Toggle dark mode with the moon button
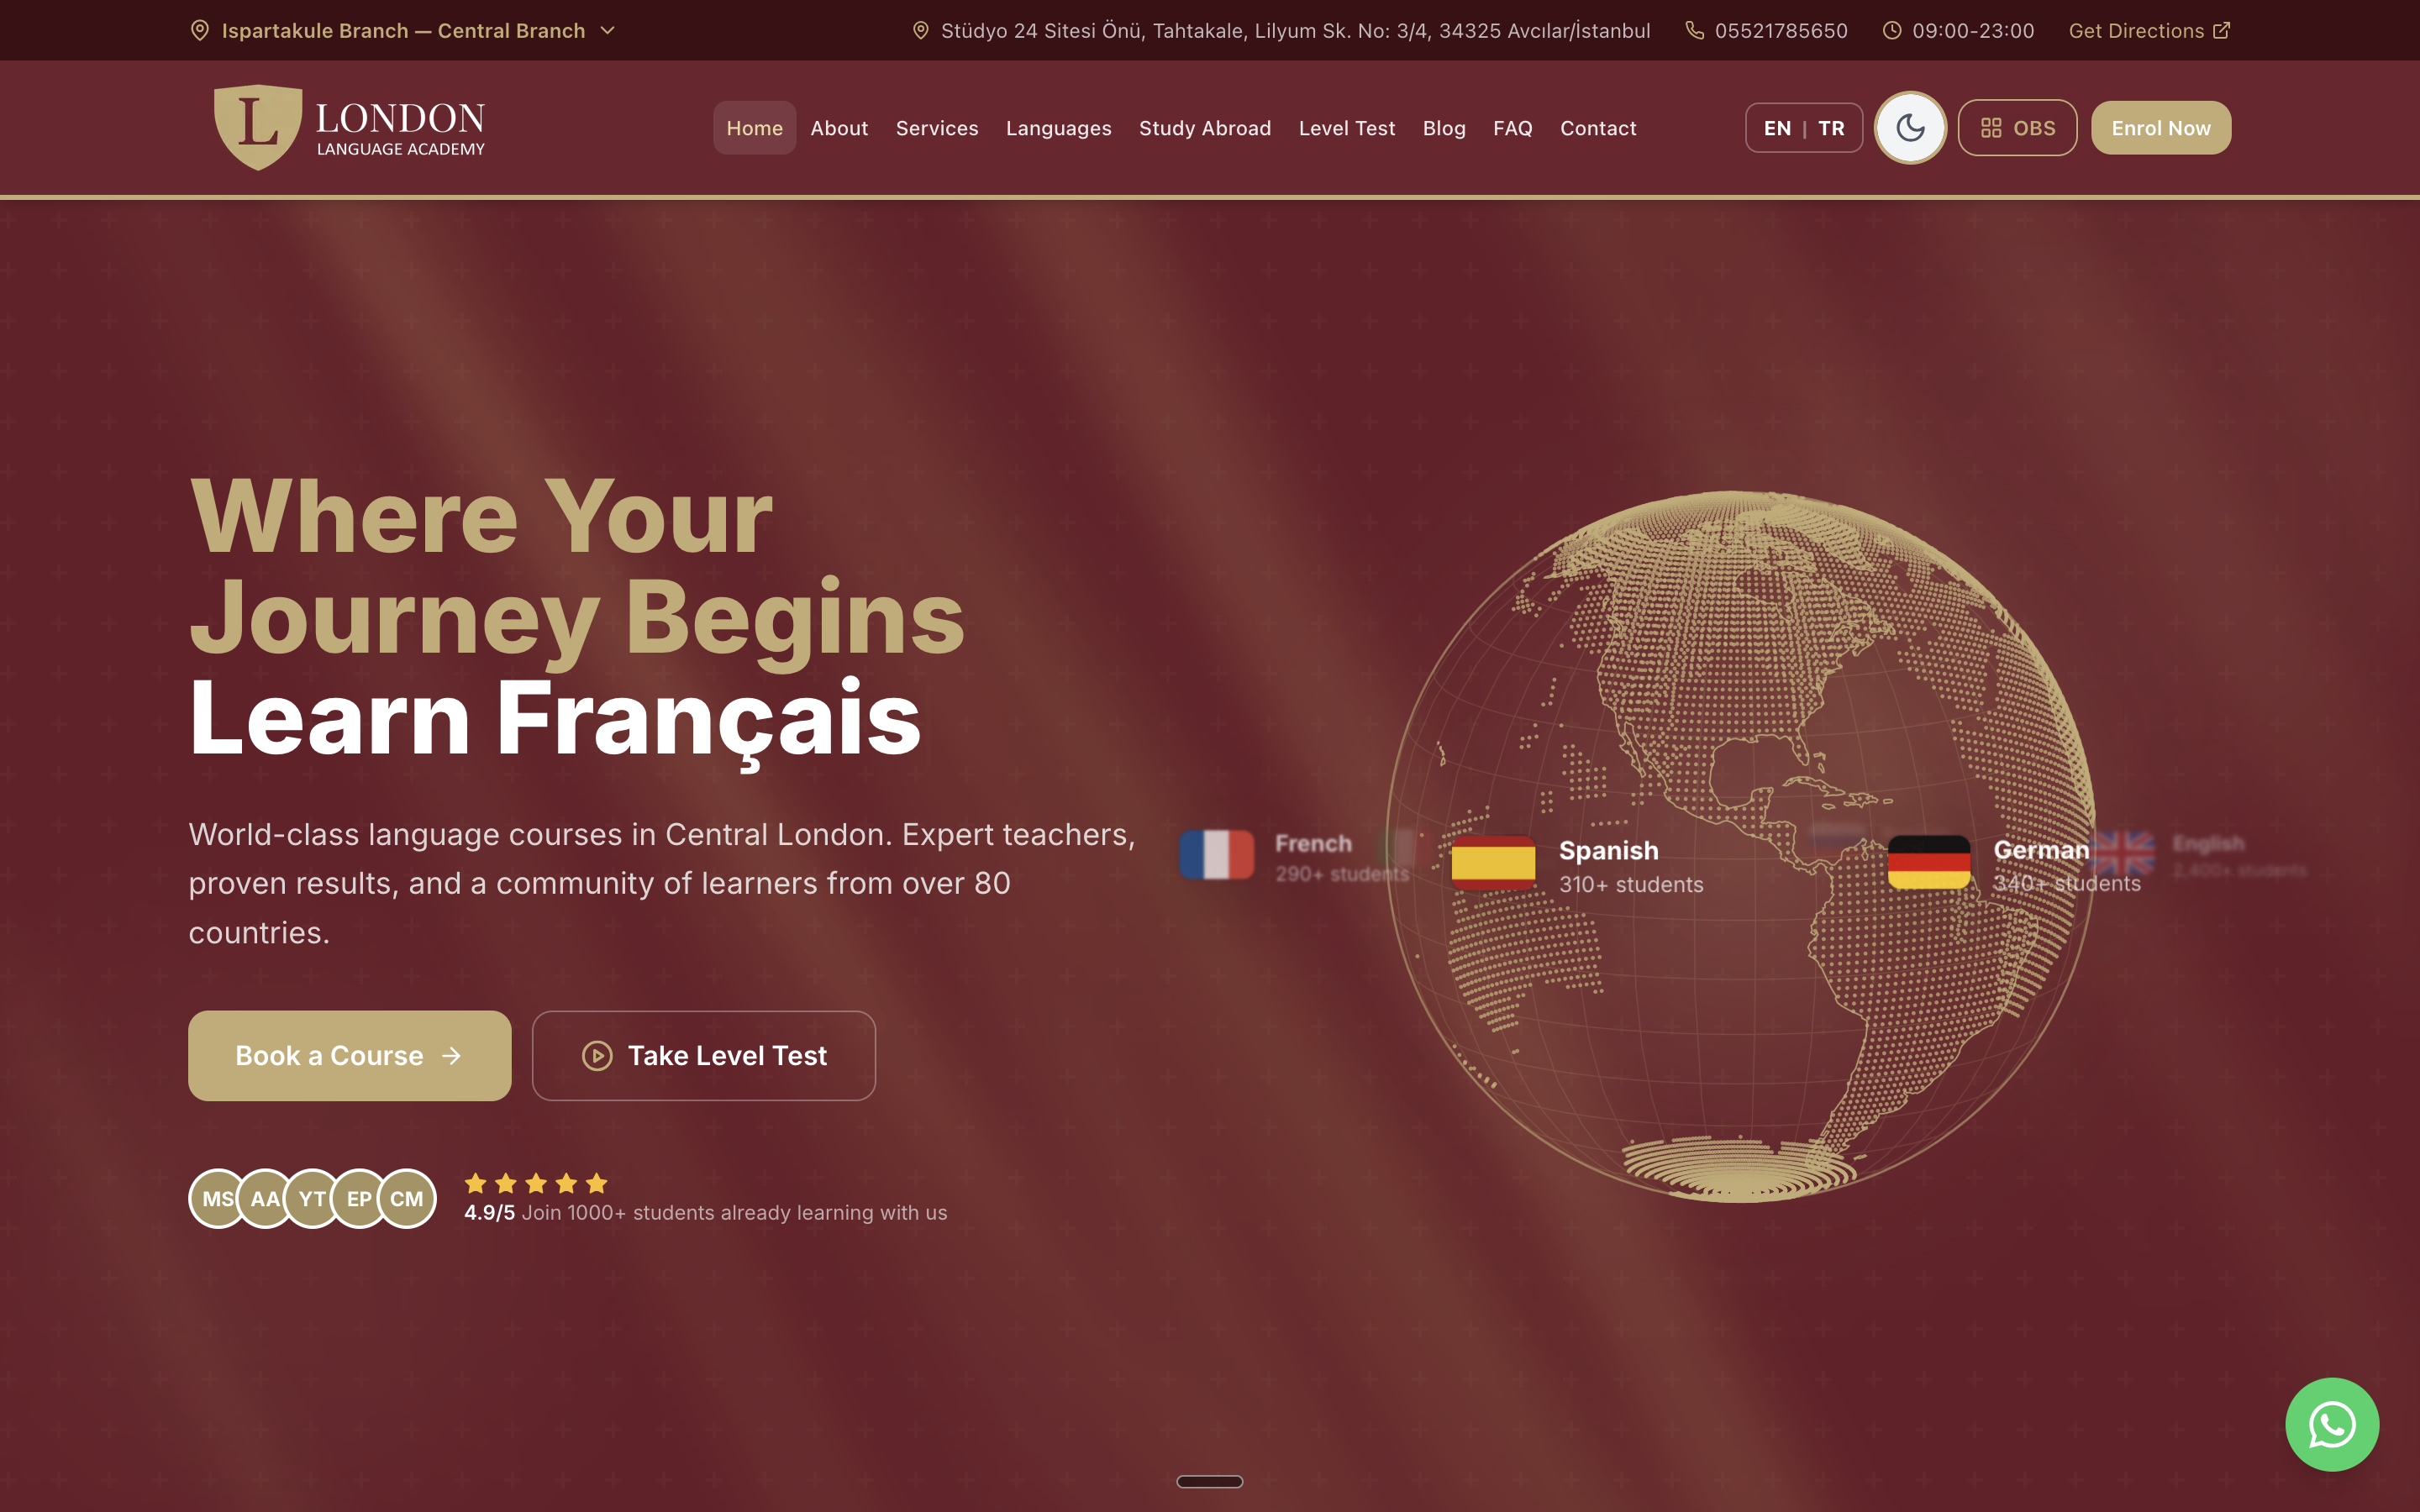 click(1910, 128)
